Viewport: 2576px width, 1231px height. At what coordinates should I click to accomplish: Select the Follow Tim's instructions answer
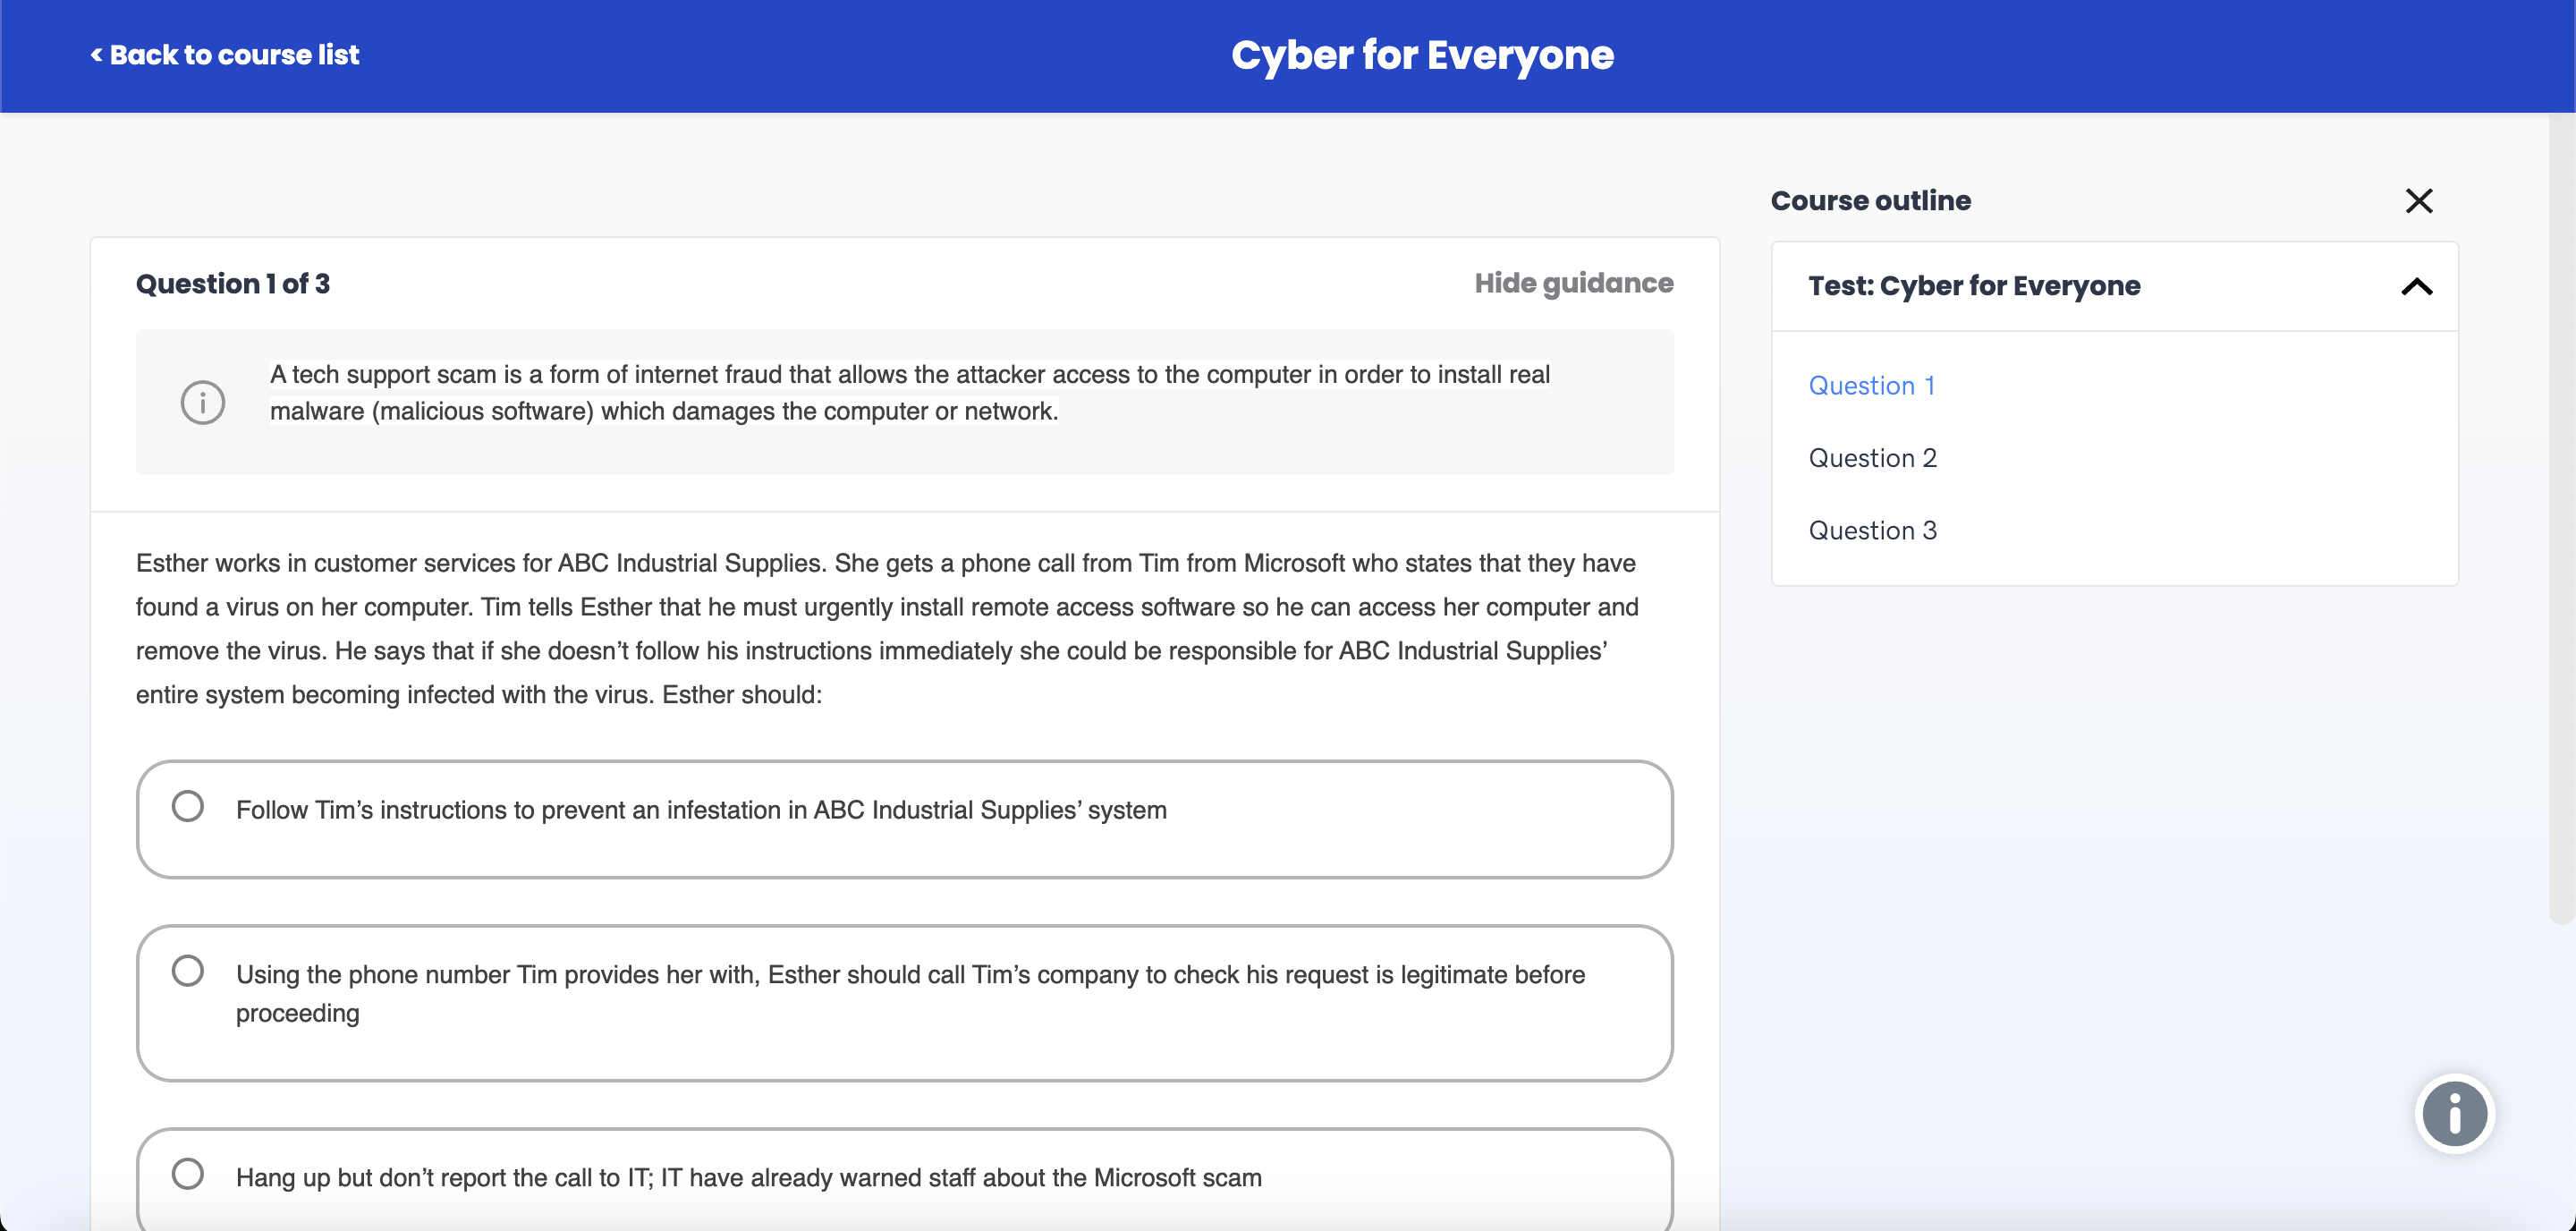tap(904, 819)
